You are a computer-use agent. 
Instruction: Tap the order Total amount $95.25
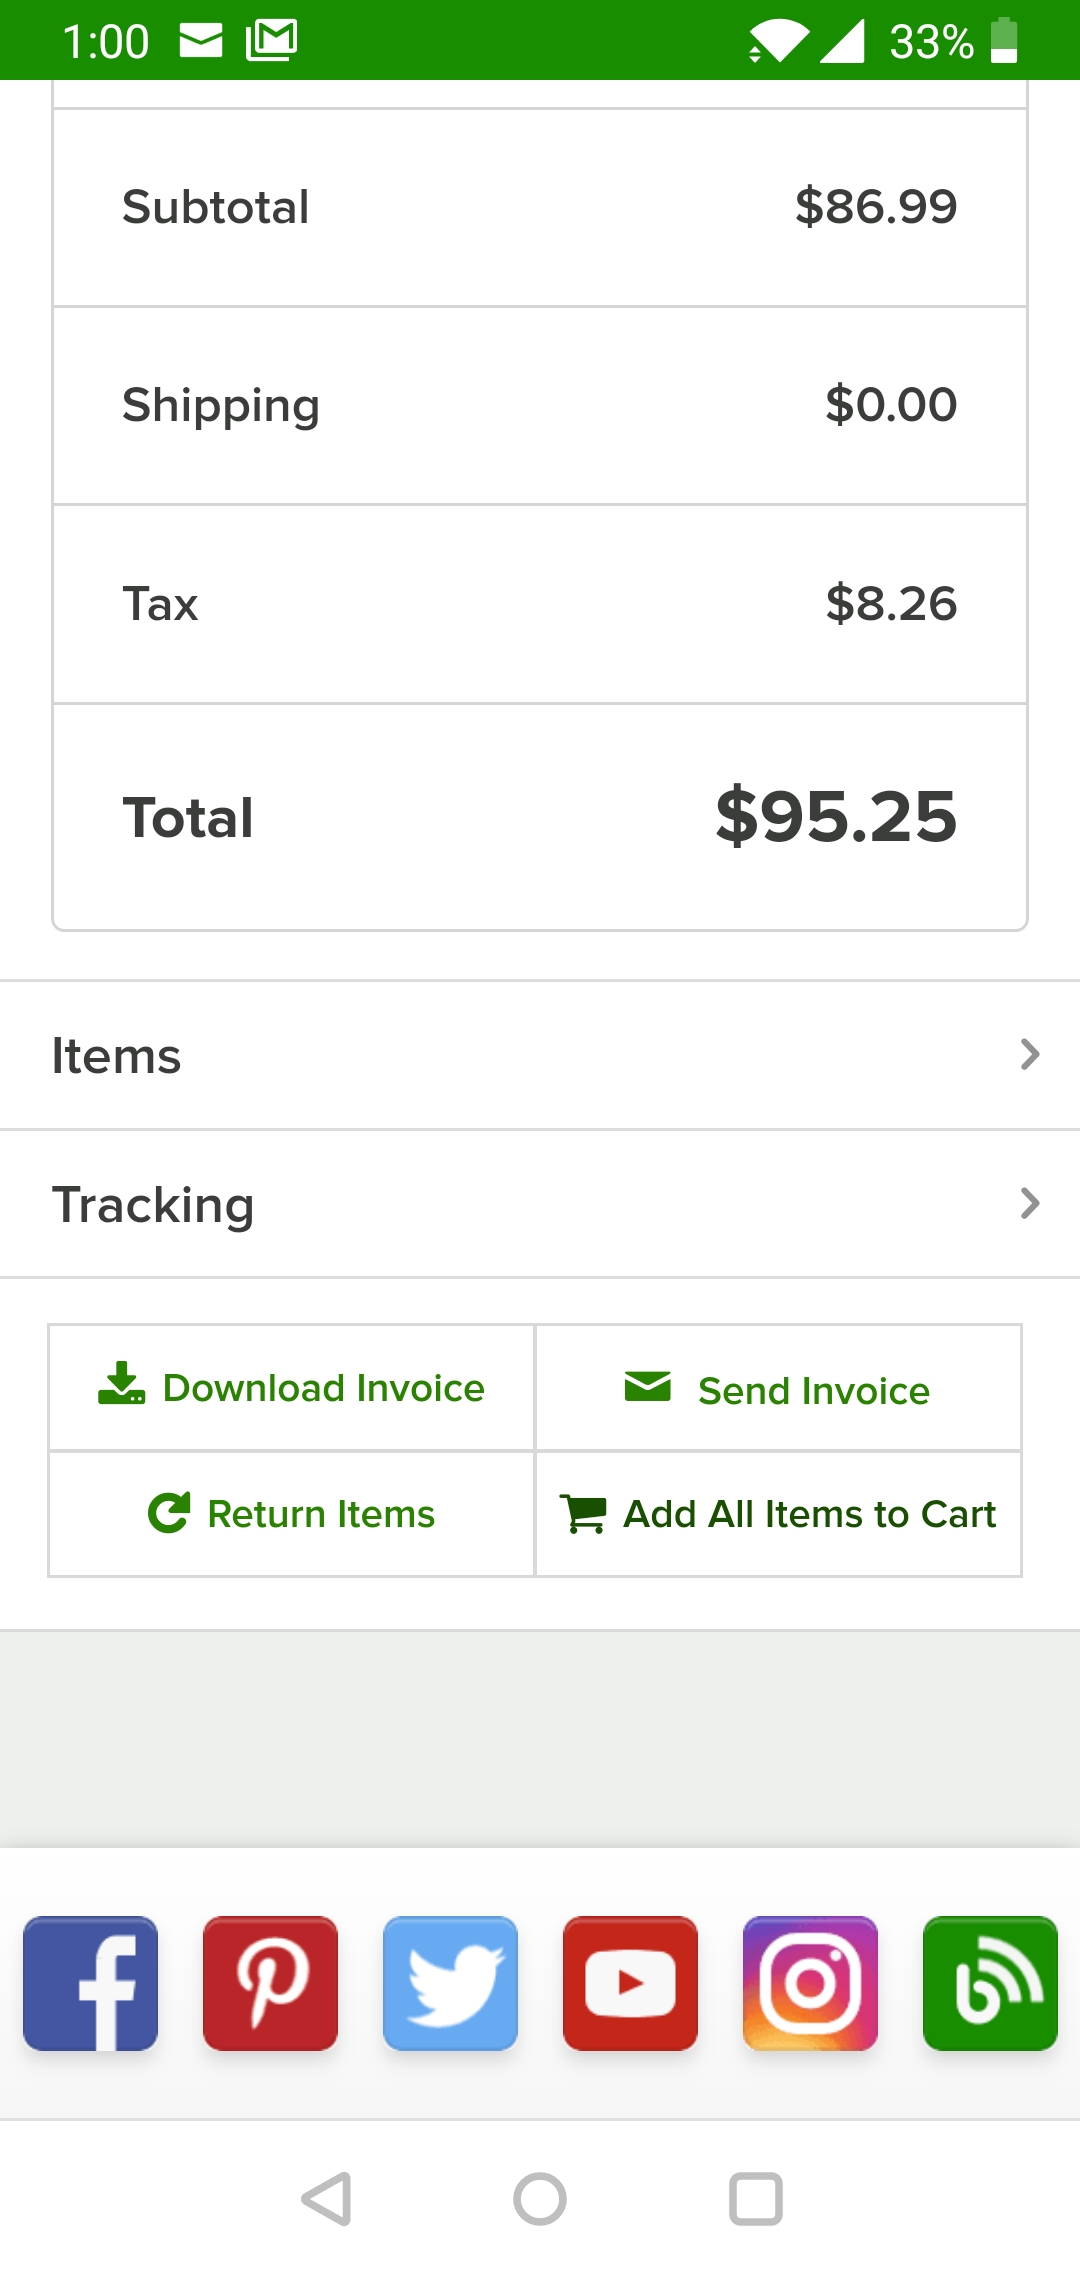(836, 817)
